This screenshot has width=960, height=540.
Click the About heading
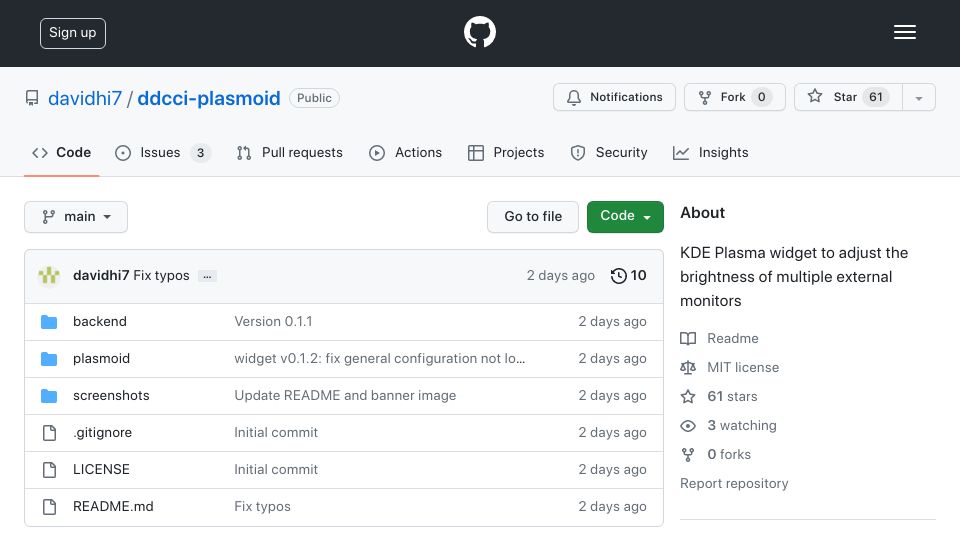[702, 212]
